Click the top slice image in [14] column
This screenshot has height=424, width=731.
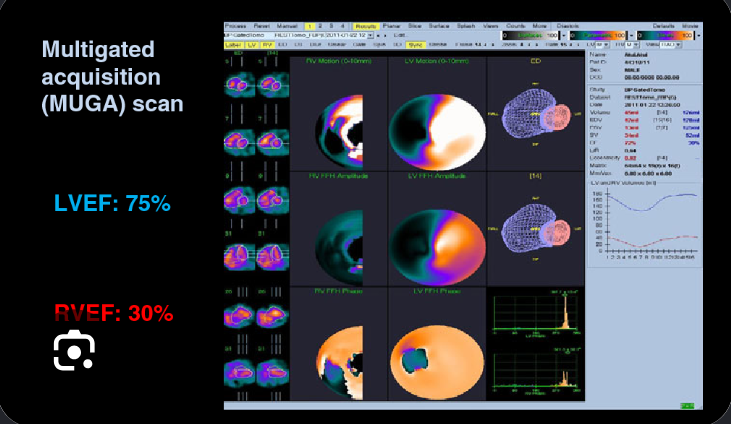273,85
